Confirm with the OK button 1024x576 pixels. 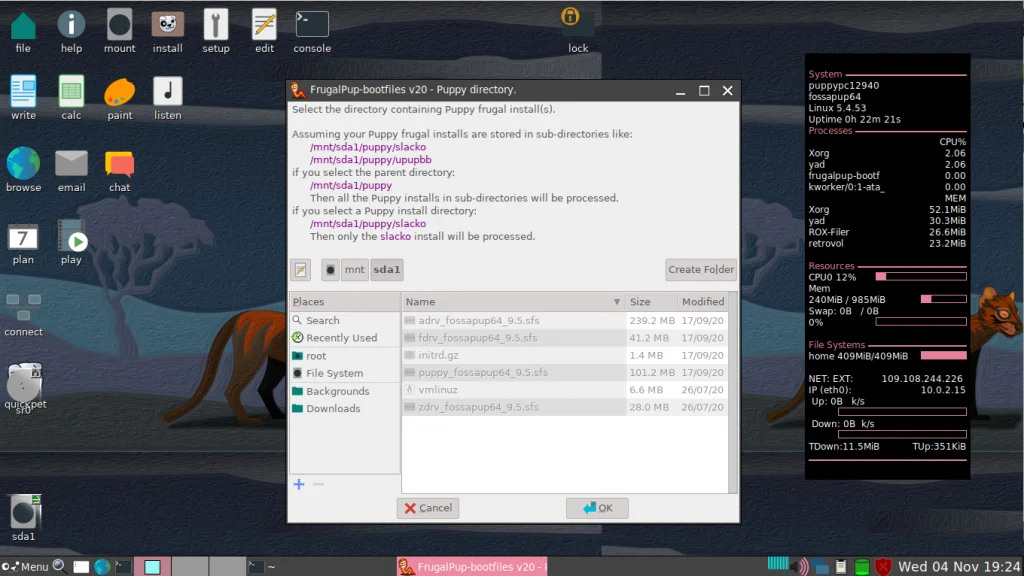597,508
